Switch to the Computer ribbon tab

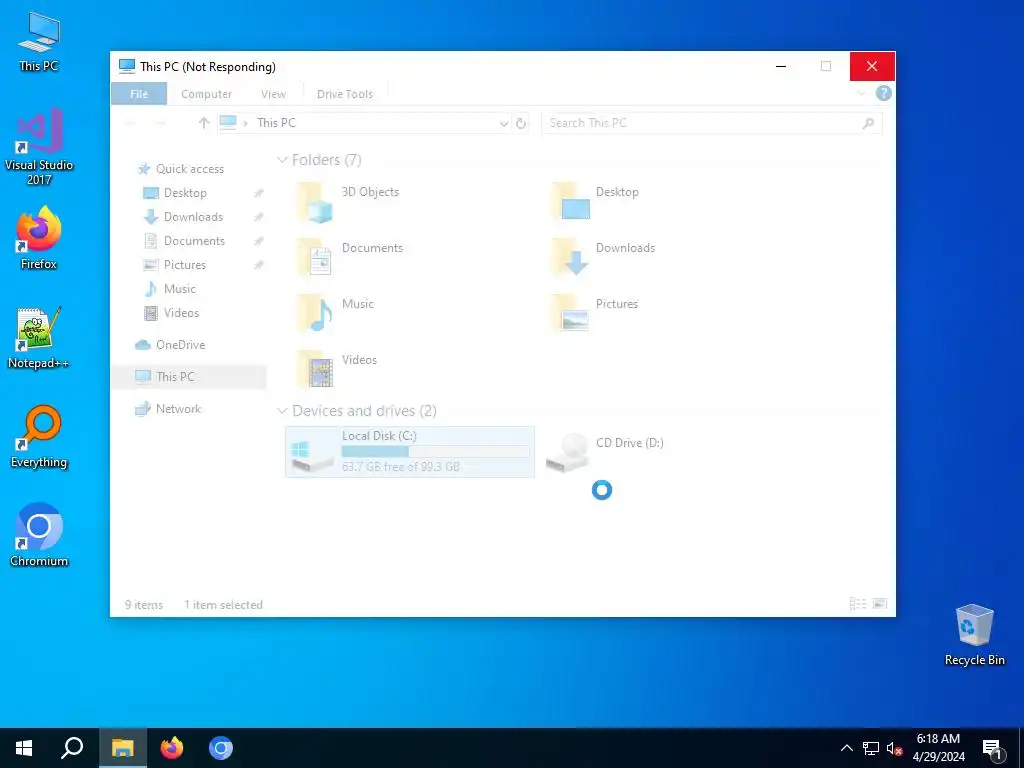(206, 94)
